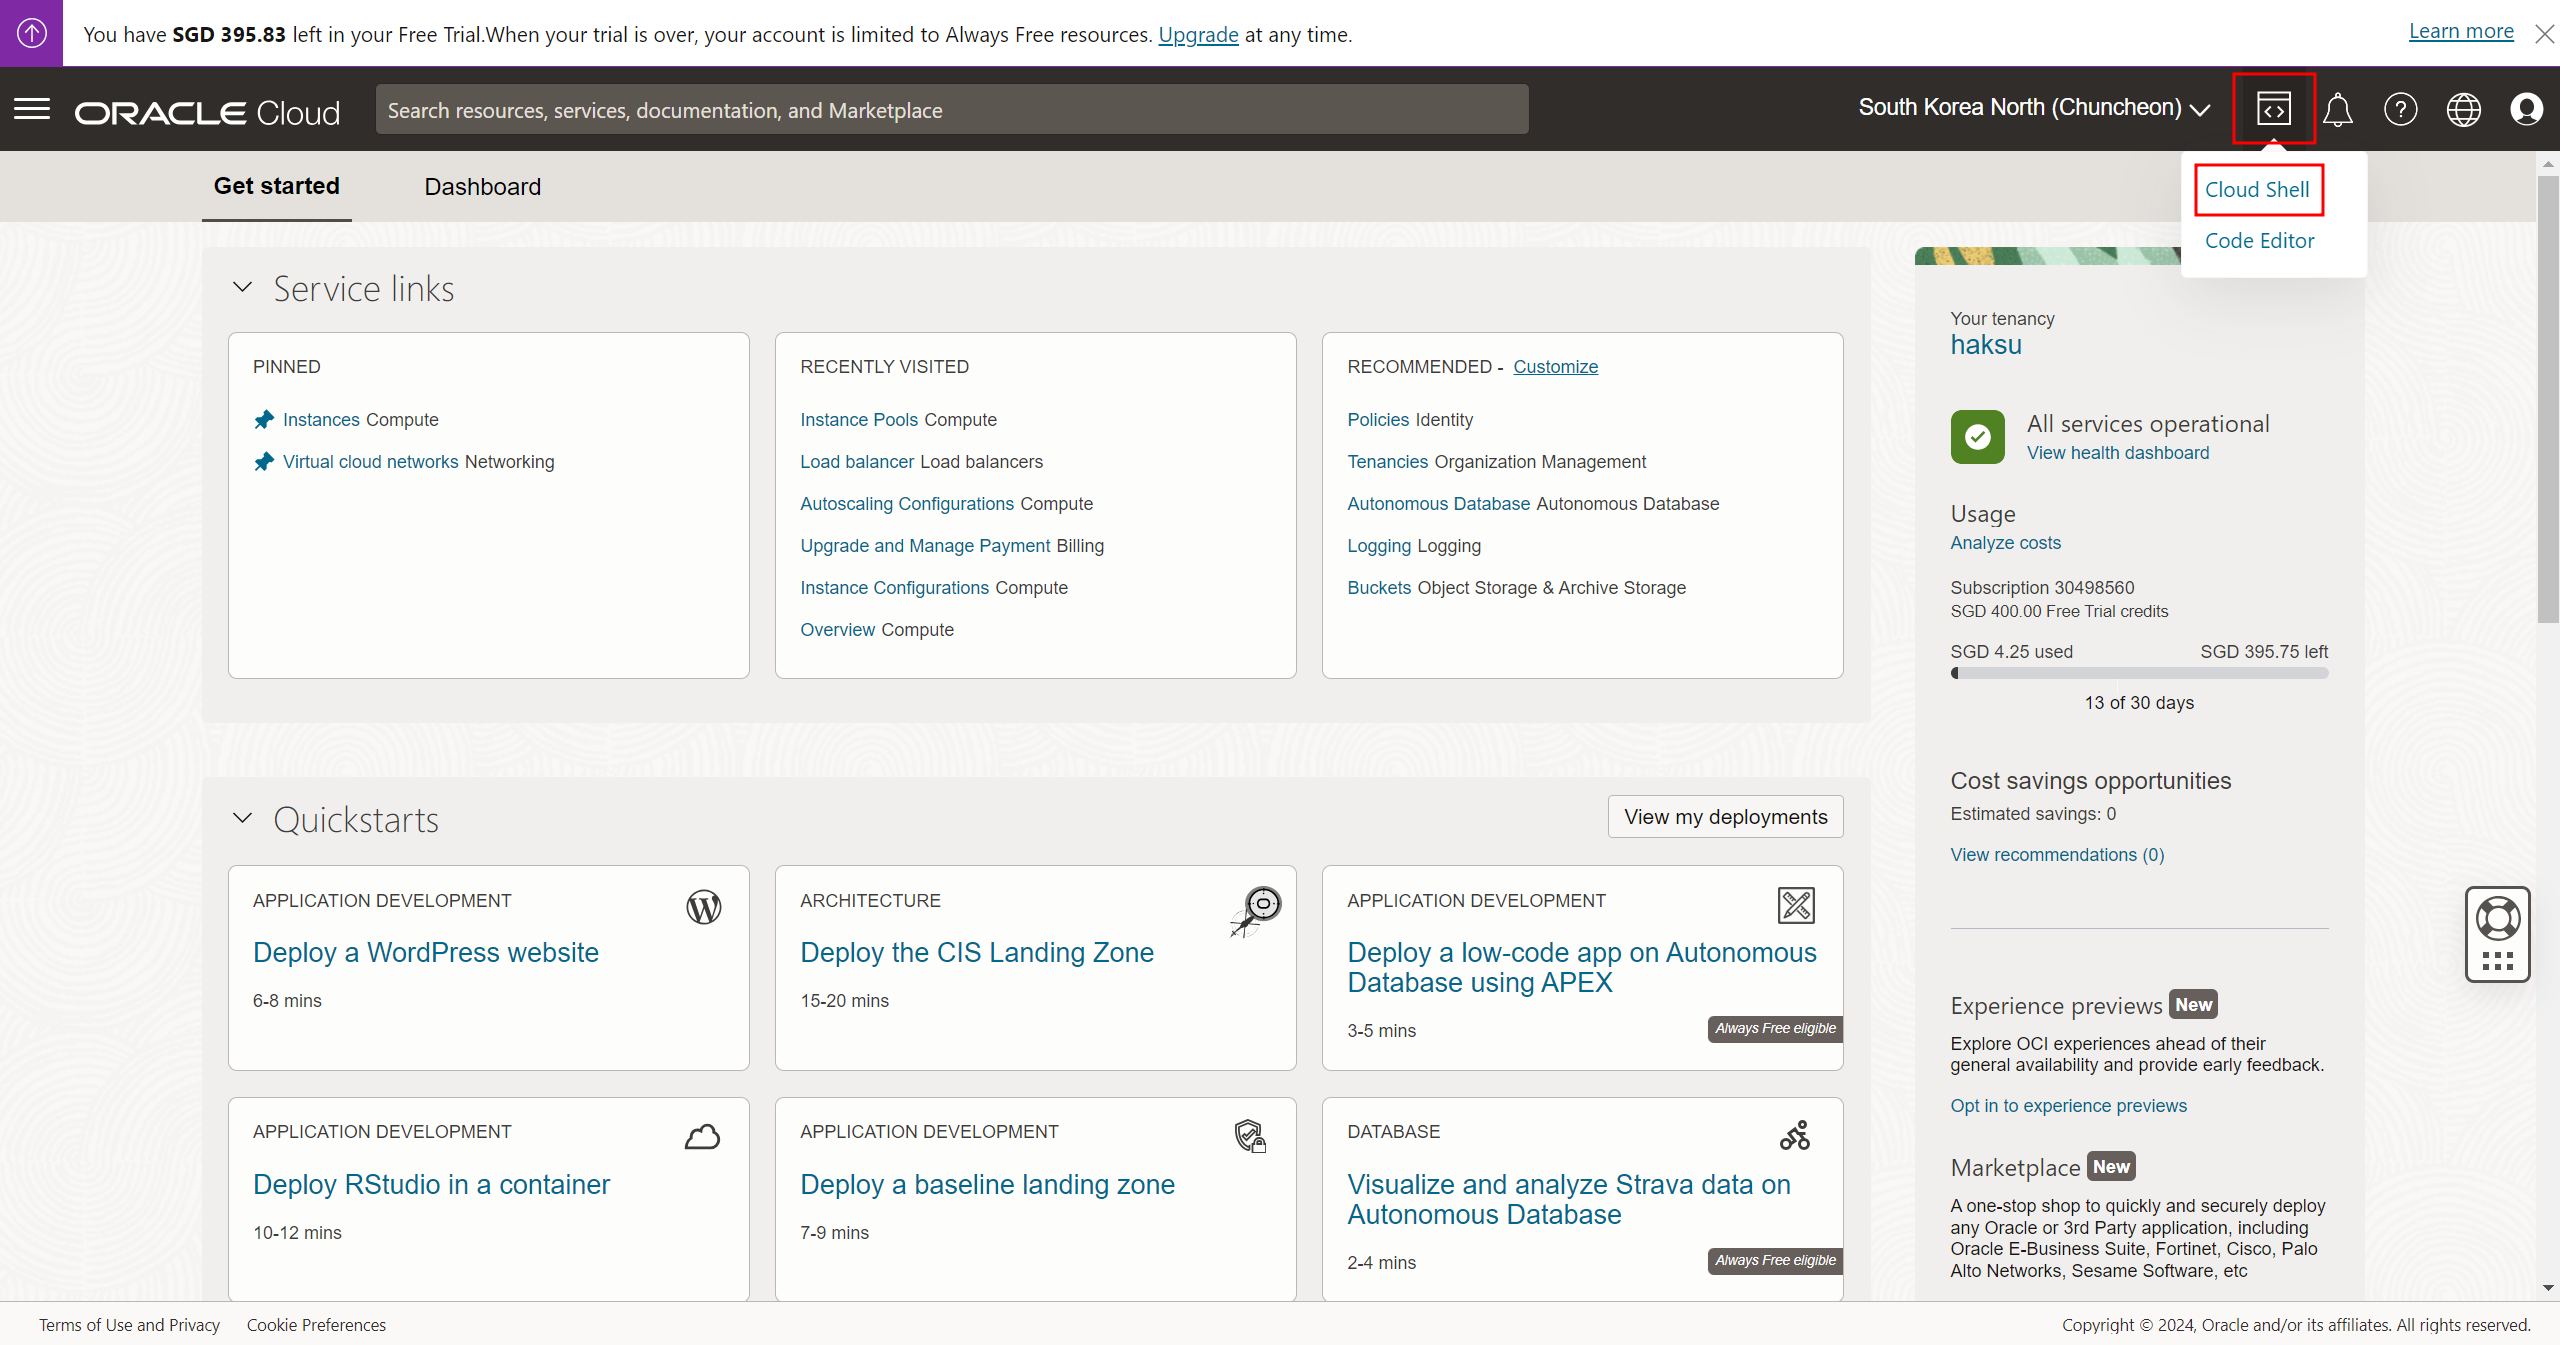The height and width of the screenshot is (1345, 2560).
Task: Click the WordPress quickstart icon
Action: point(703,907)
